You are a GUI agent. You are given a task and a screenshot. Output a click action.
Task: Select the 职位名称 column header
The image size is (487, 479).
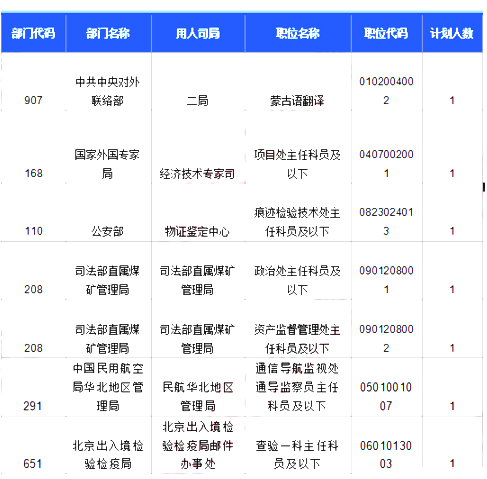tap(298, 33)
